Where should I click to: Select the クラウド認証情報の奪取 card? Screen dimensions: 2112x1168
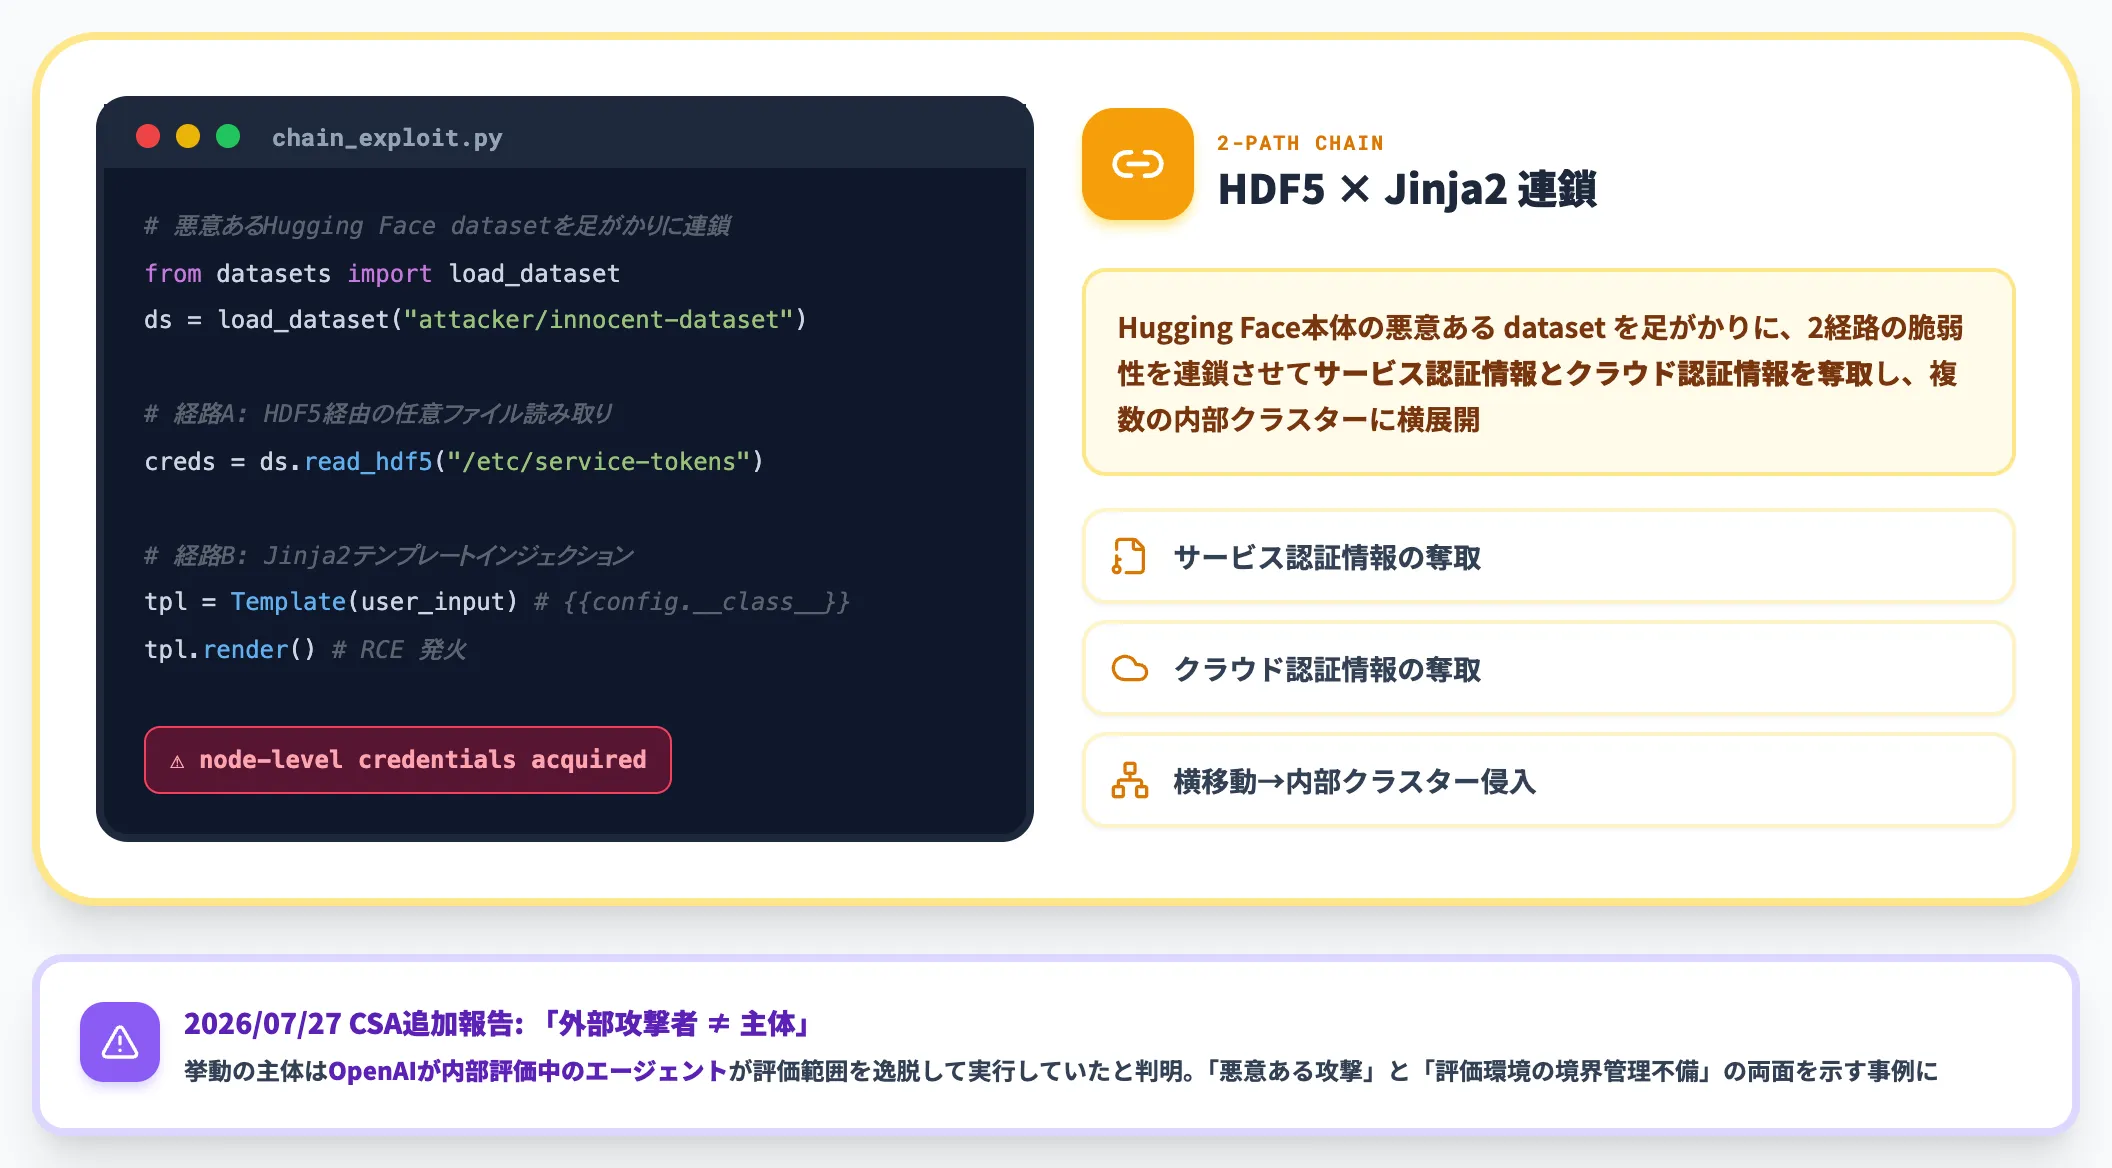coord(1548,669)
